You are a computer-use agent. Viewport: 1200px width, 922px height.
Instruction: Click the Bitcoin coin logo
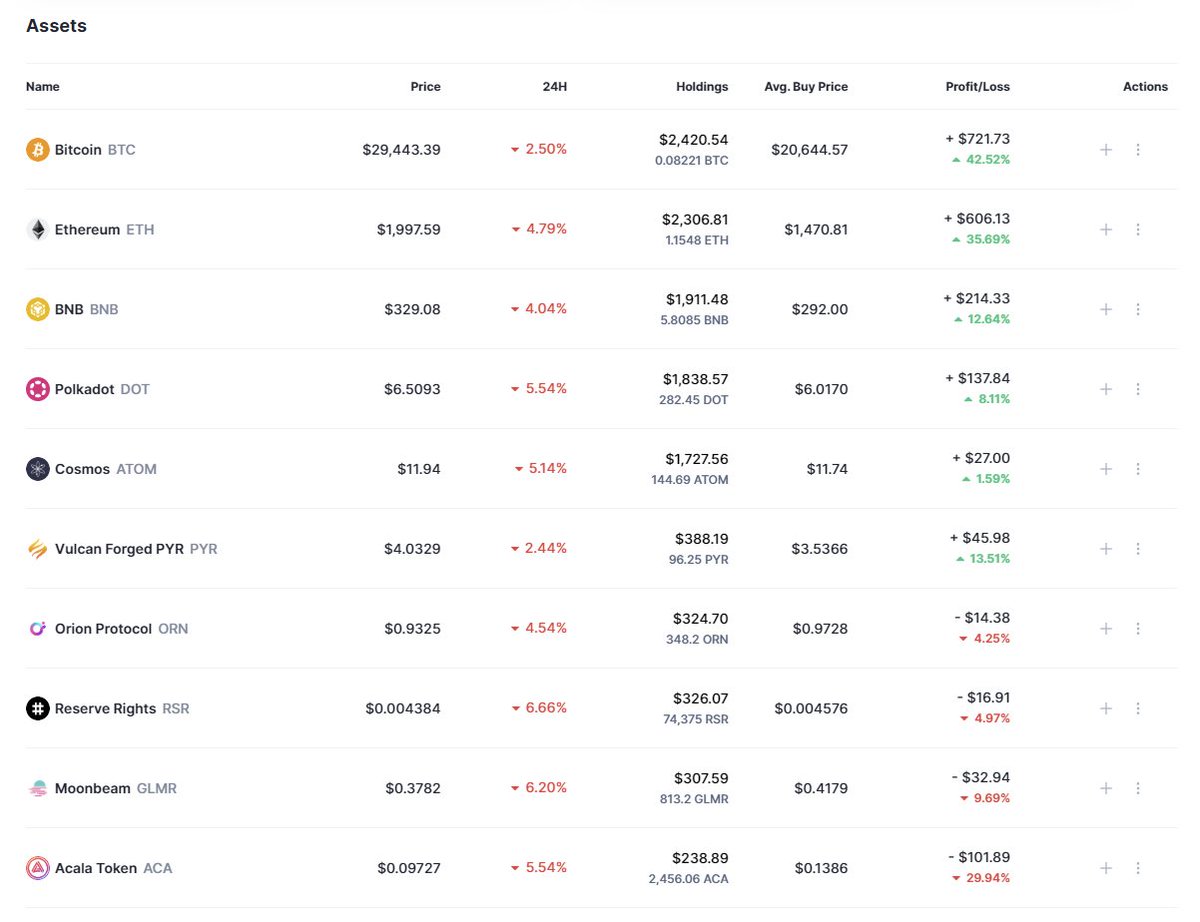tap(37, 150)
